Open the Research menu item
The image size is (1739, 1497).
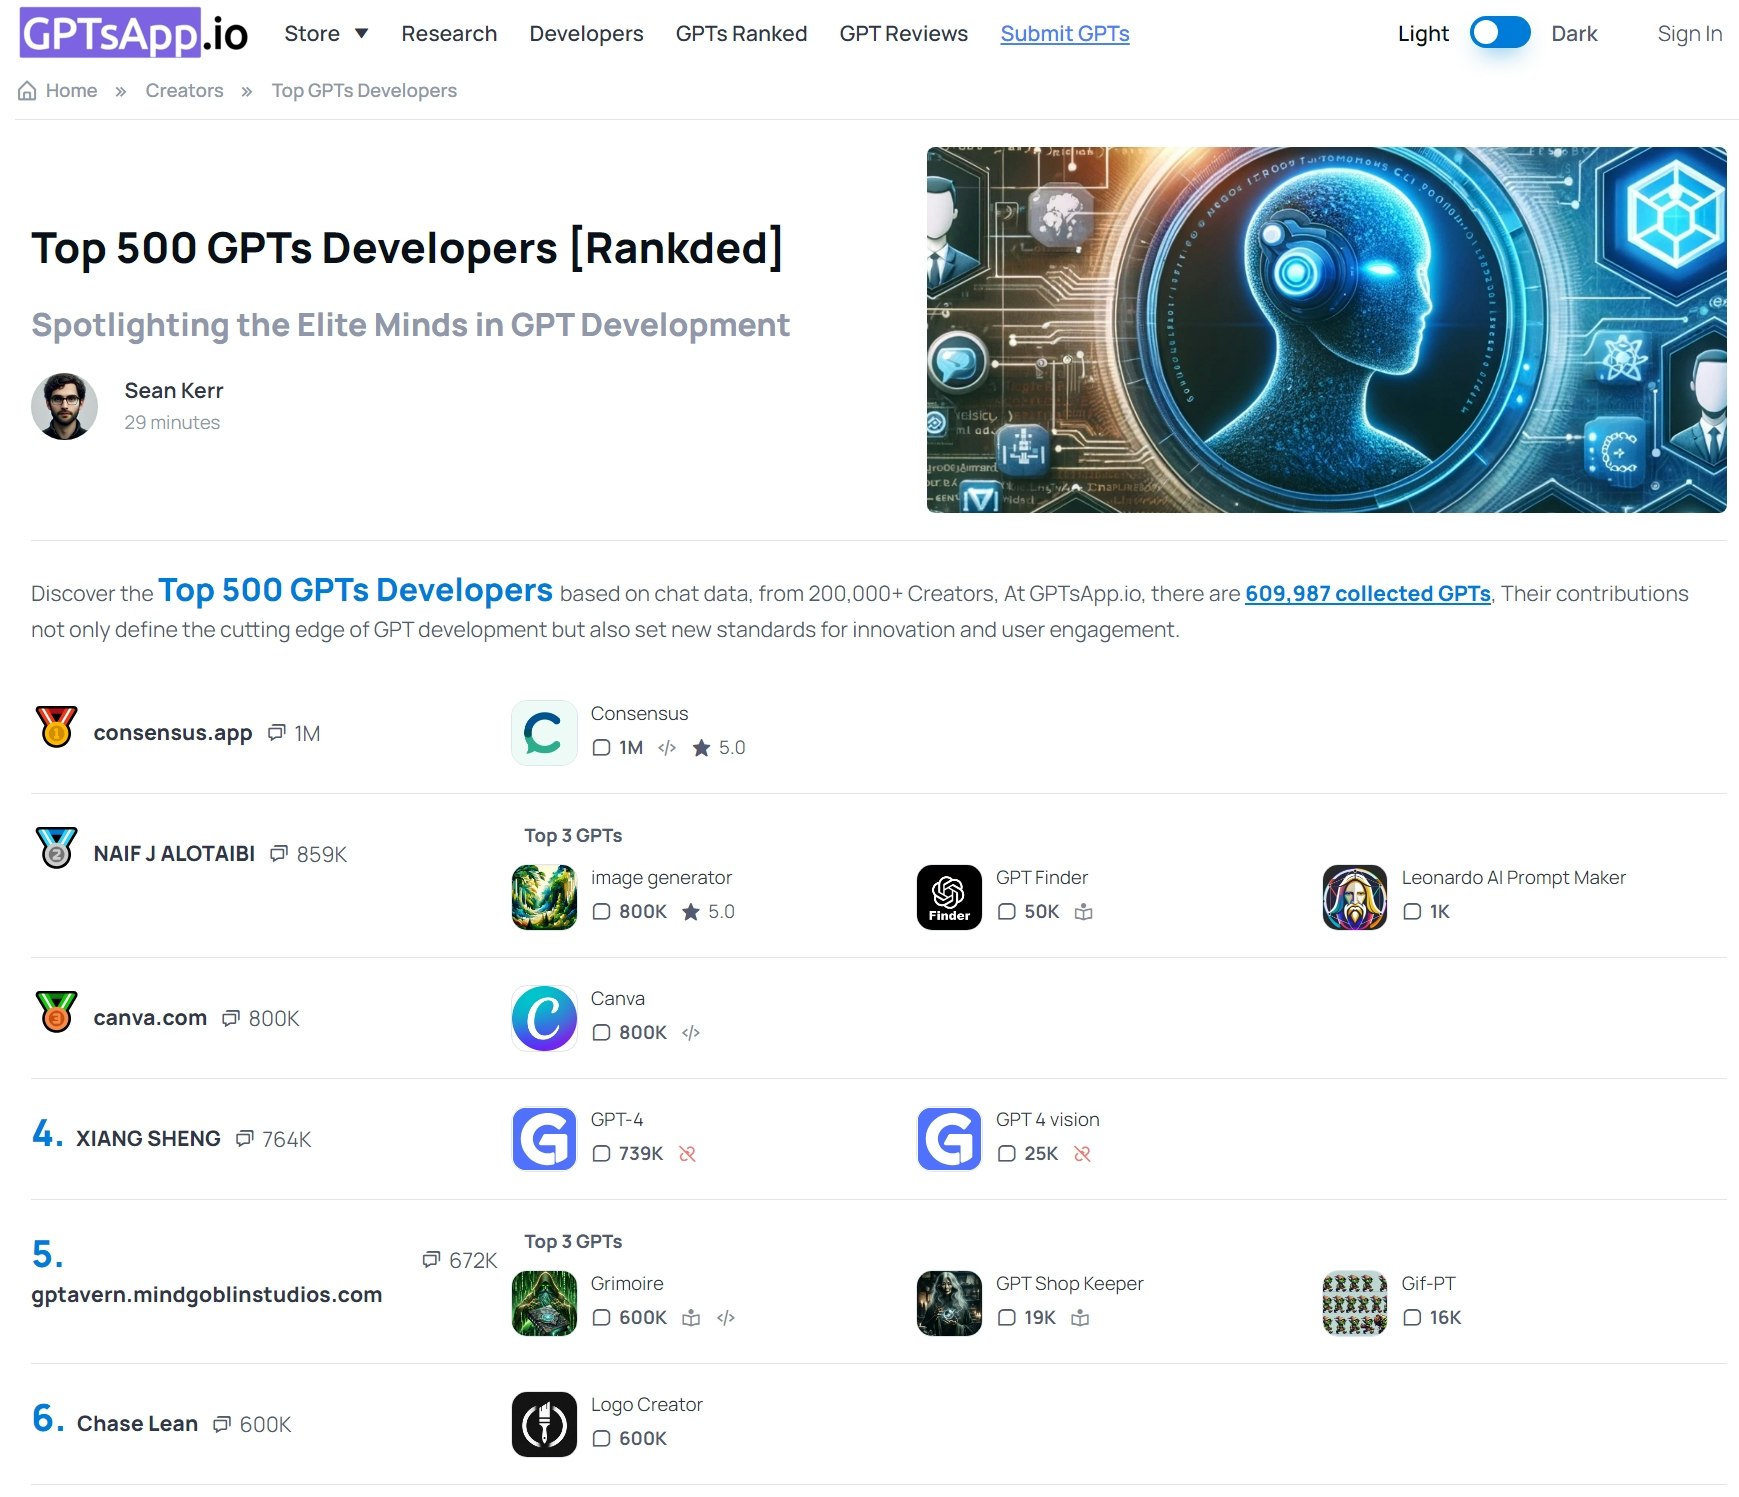[449, 33]
